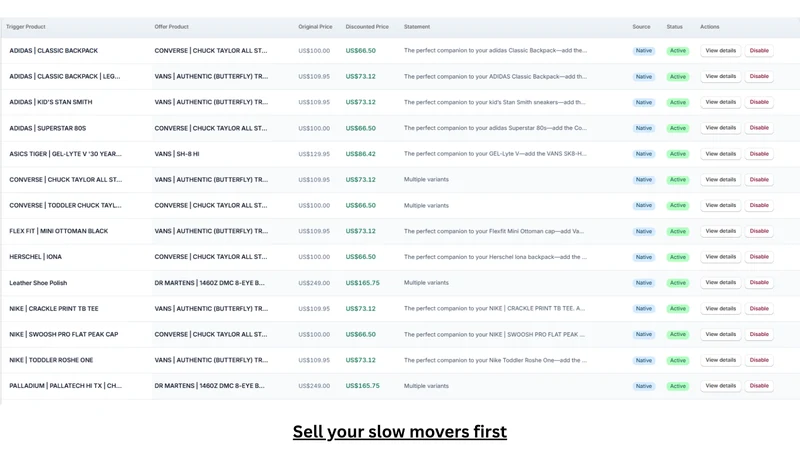Click US$129.95 original price

pyautogui.click(x=314, y=154)
